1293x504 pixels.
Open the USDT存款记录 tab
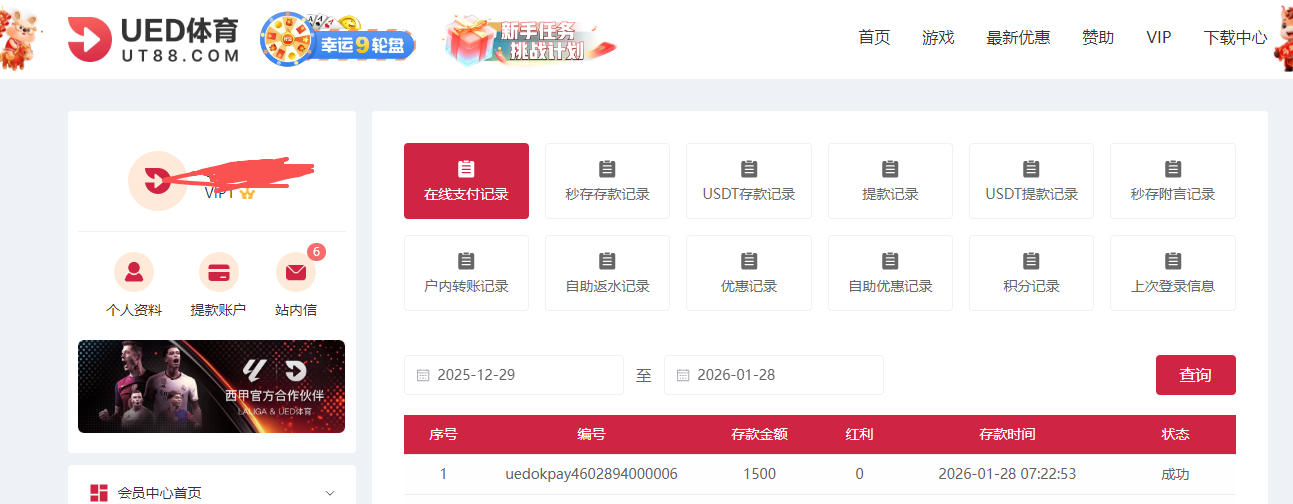pos(748,180)
